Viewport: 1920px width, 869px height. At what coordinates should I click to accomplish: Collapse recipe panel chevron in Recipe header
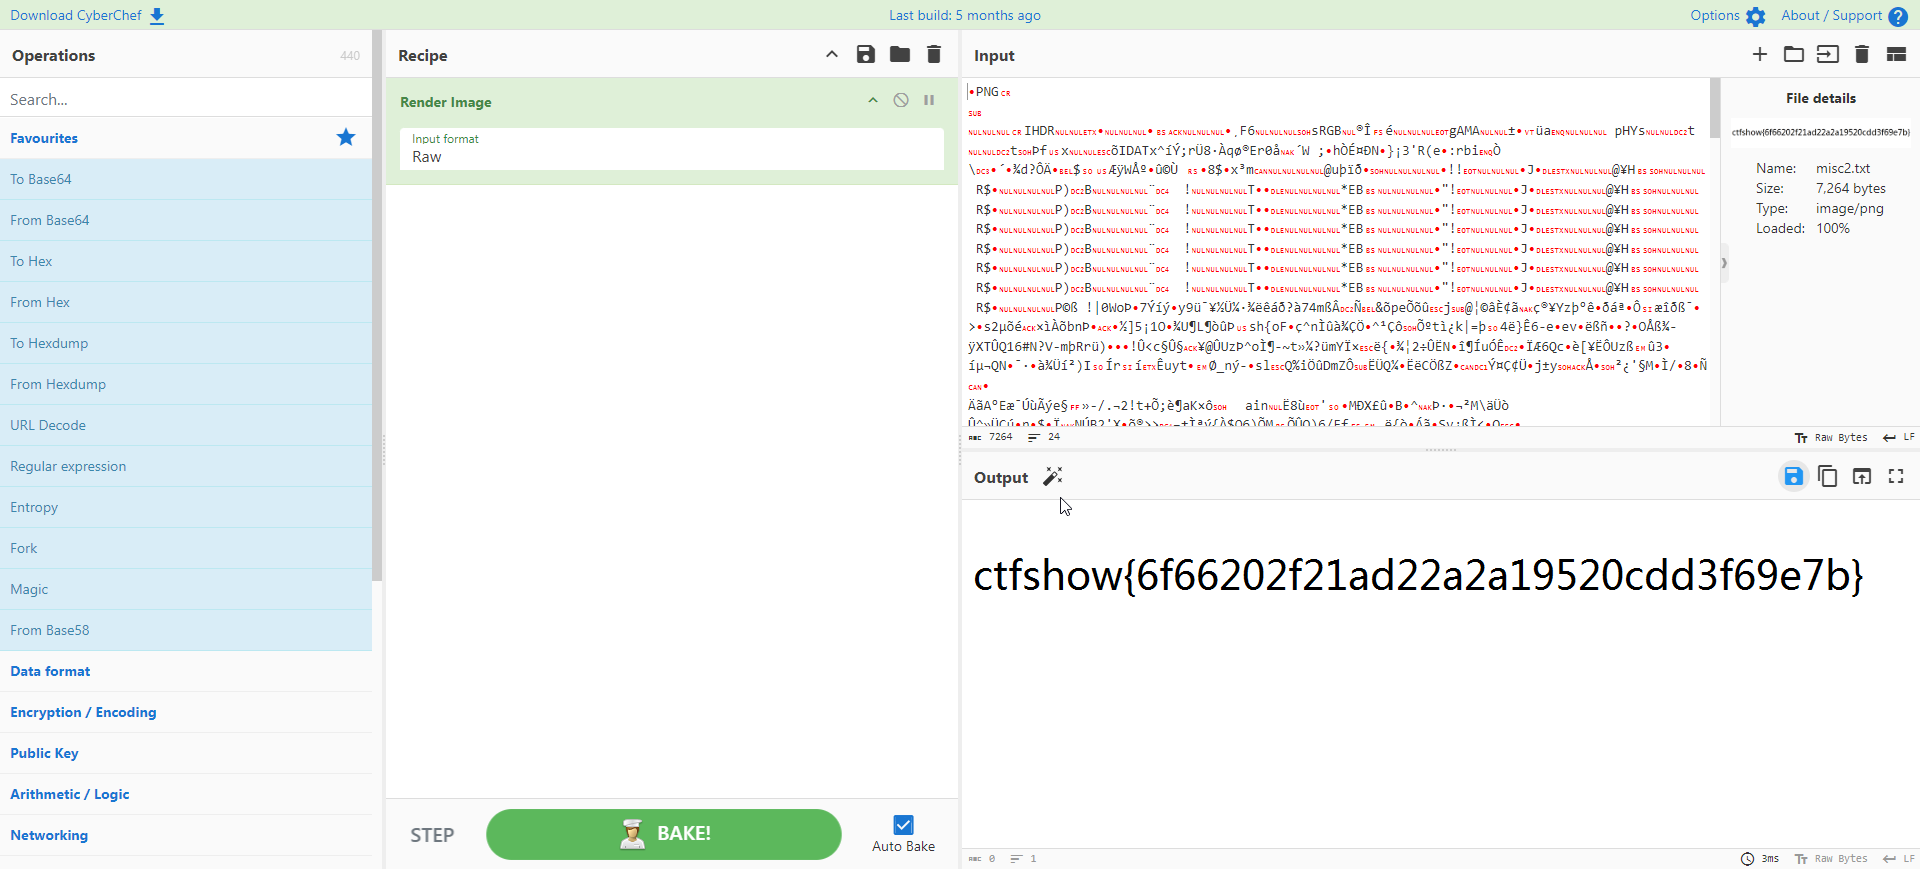tap(832, 55)
